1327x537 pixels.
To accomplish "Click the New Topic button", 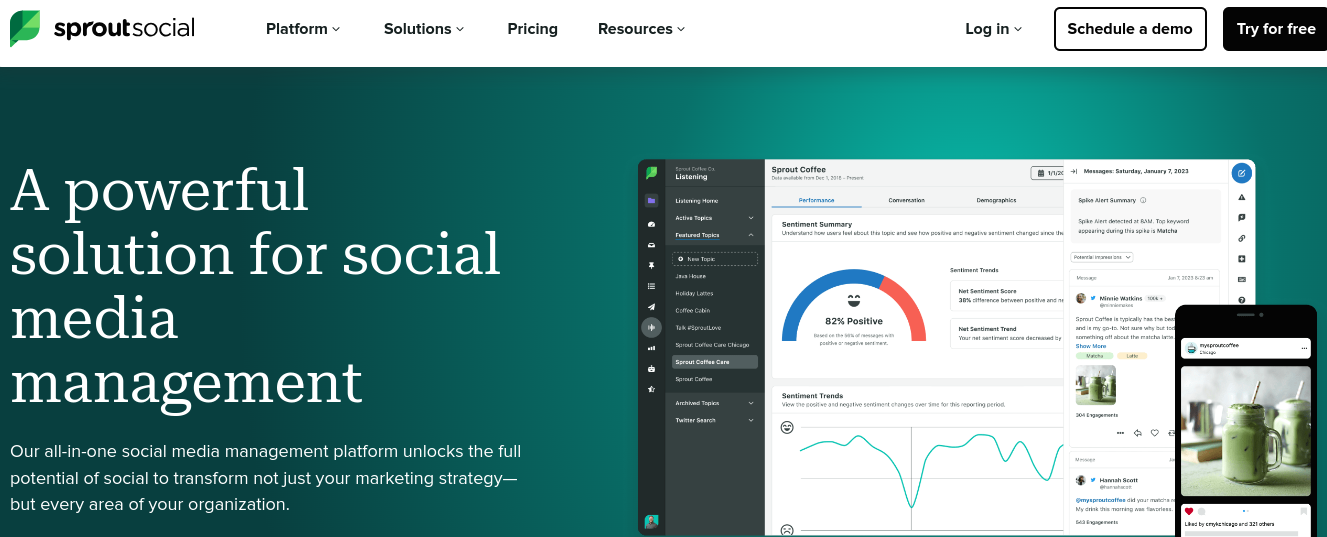I will pos(715,259).
